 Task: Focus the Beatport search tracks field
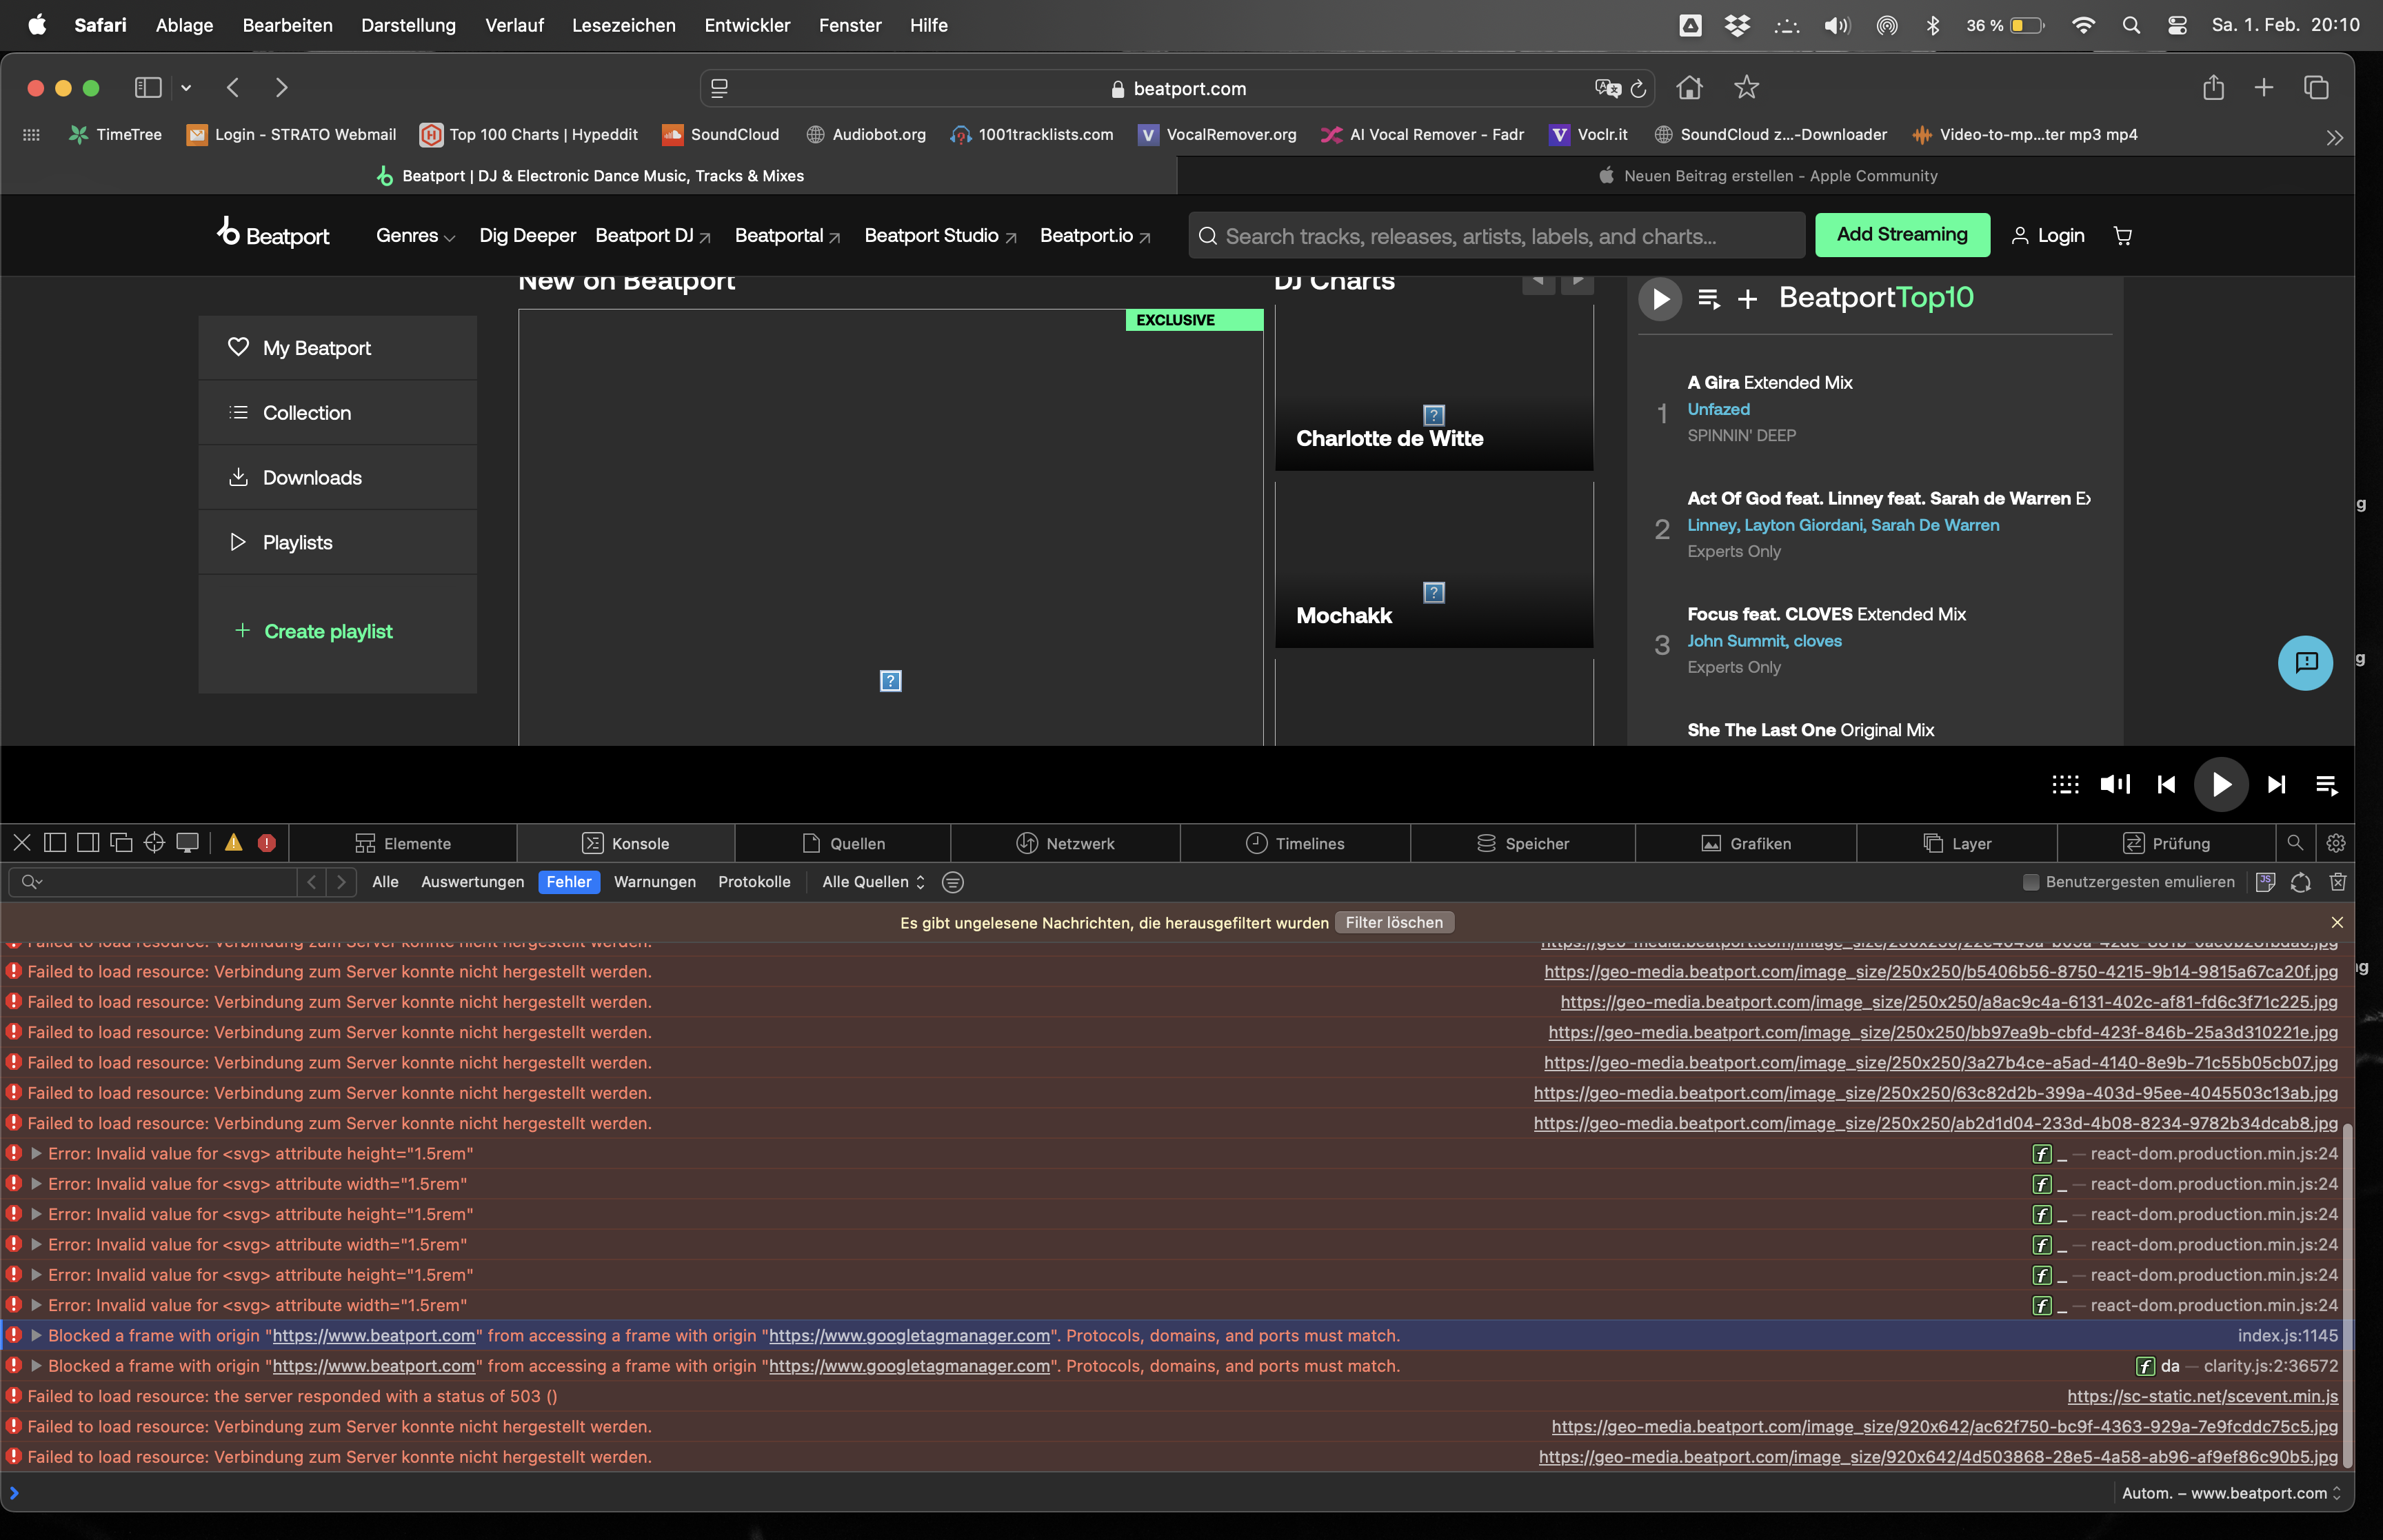point(1496,236)
